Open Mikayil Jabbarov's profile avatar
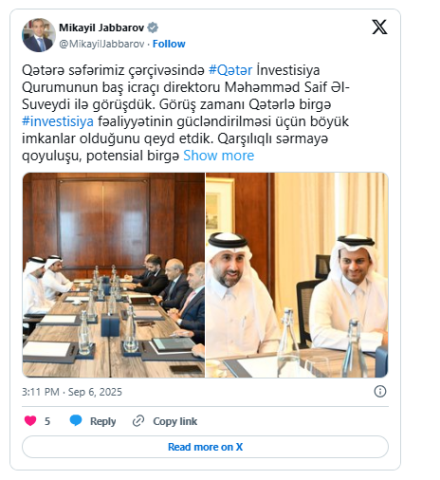The height and width of the screenshot is (480, 440). click(x=39, y=35)
